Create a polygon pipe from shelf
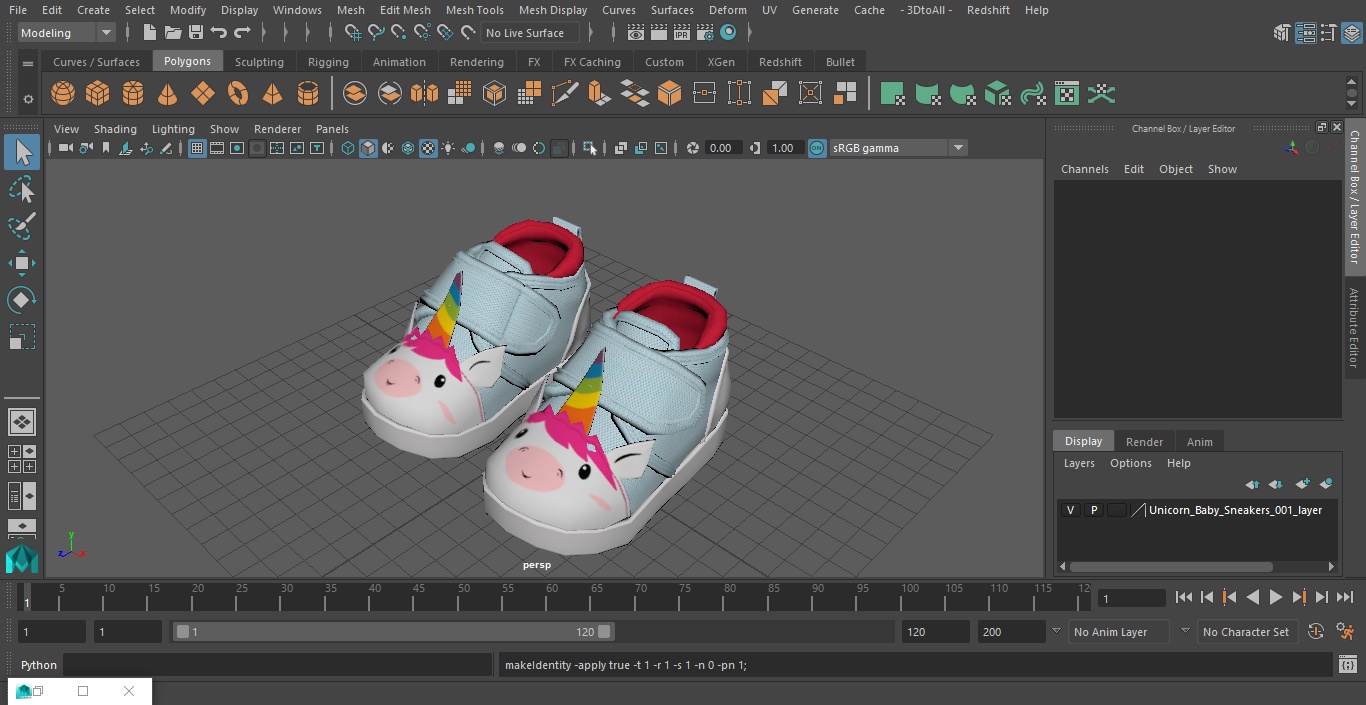 [x=308, y=94]
